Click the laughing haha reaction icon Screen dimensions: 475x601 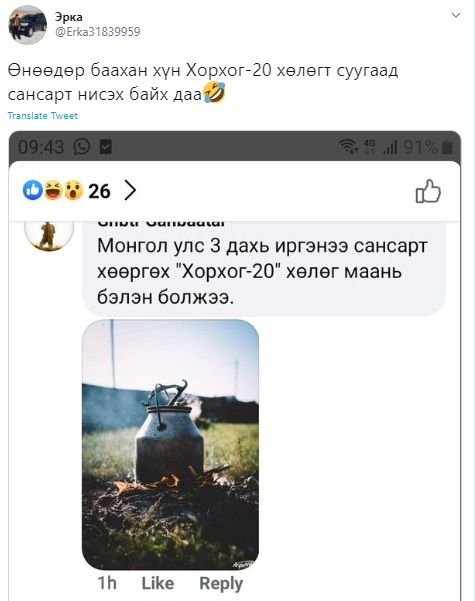(53, 190)
